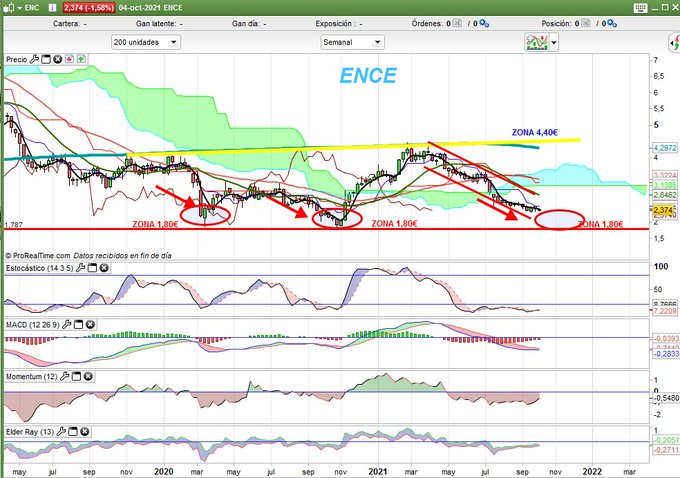Click the Cartera label
The width and height of the screenshot is (680, 478).
66,23
